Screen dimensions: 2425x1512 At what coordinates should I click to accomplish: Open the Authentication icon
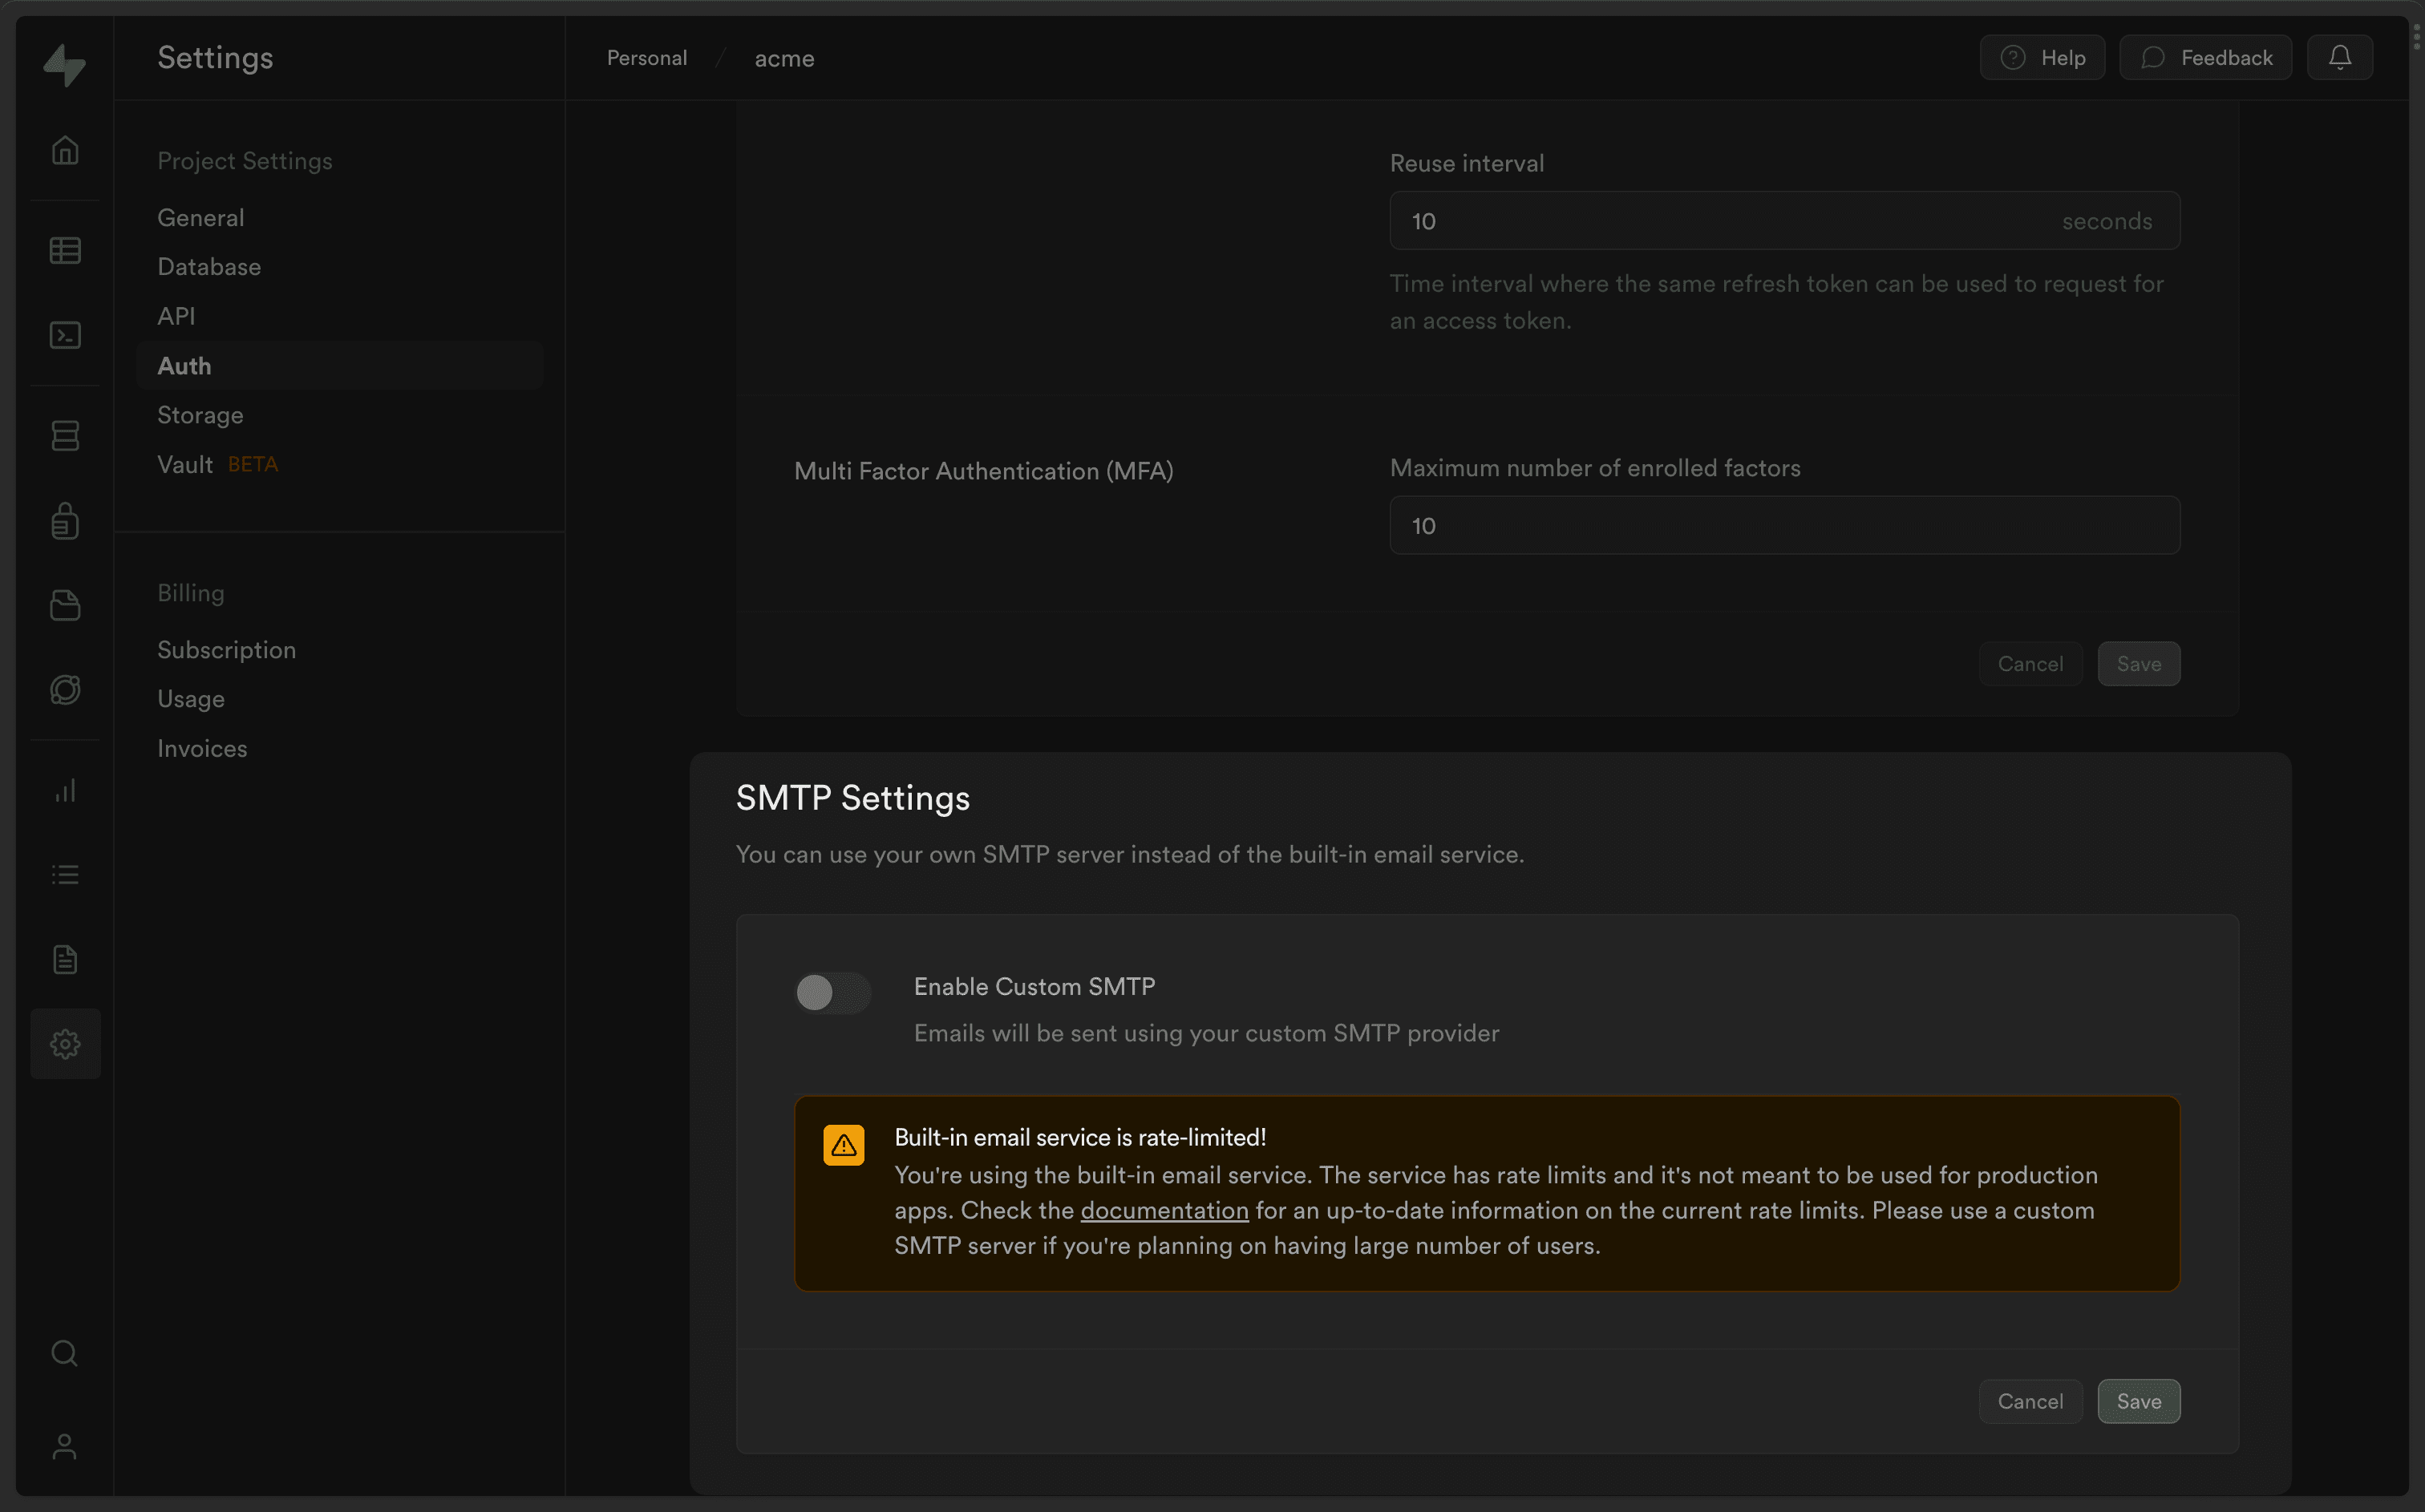coord(65,520)
